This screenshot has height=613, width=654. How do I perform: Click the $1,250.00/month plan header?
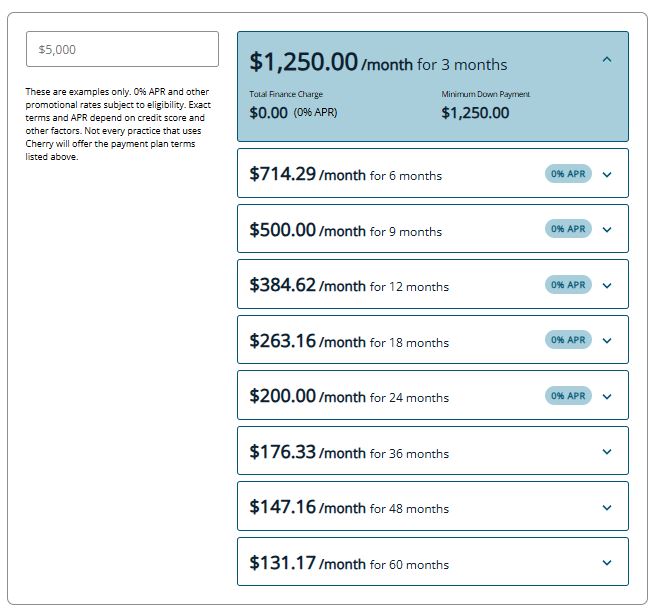[378, 62]
